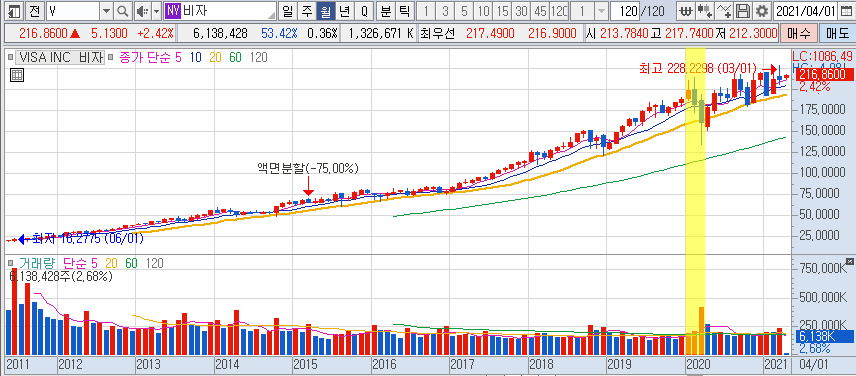Select the 년 (yearly) period tab

pyautogui.click(x=344, y=10)
